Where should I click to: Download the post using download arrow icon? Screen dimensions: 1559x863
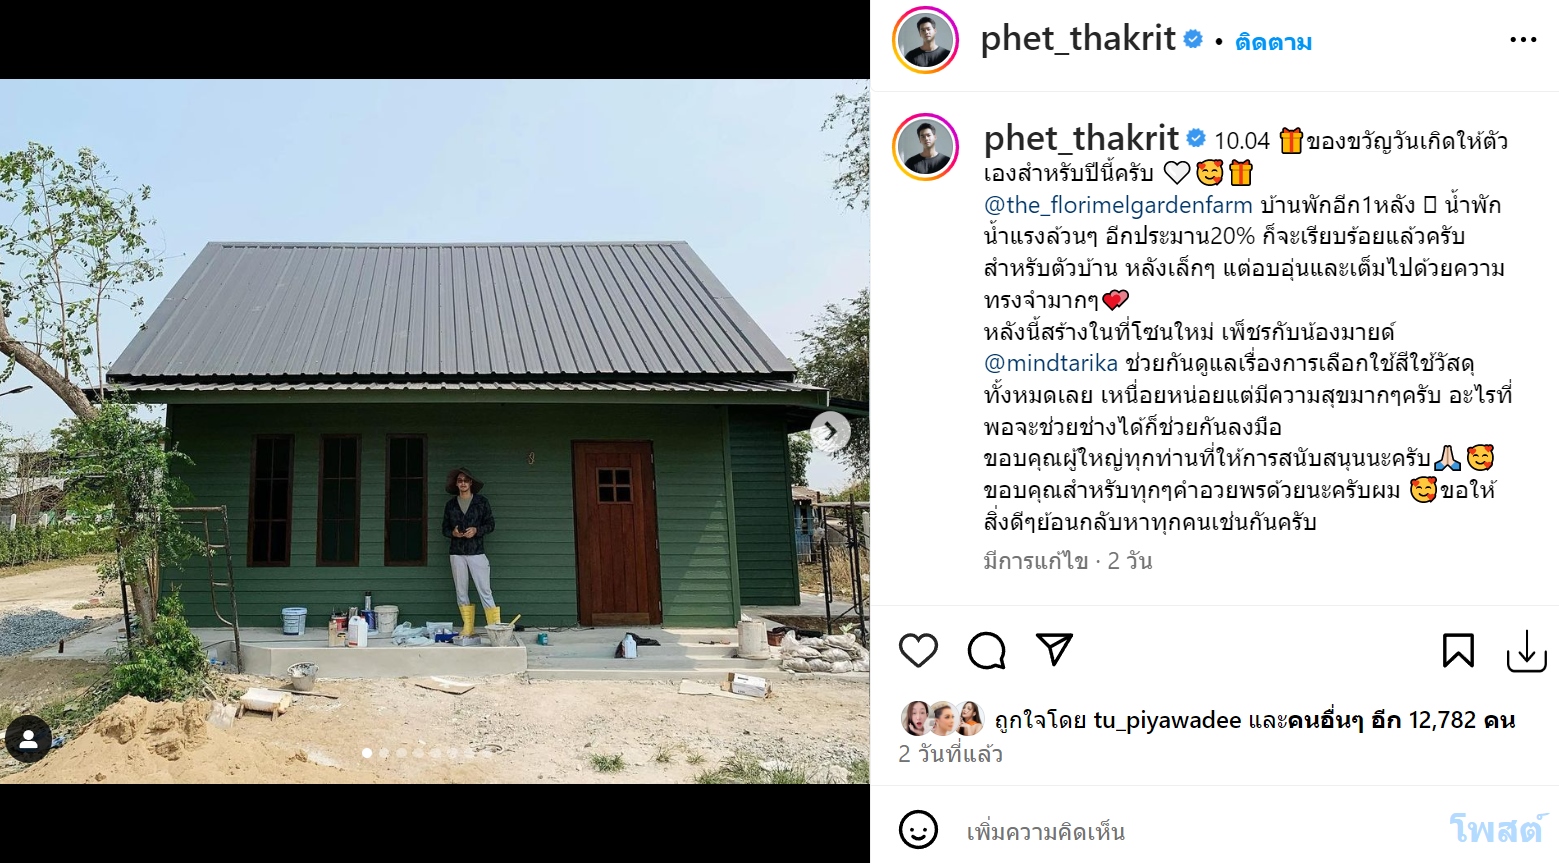click(x=1526, y=651)
